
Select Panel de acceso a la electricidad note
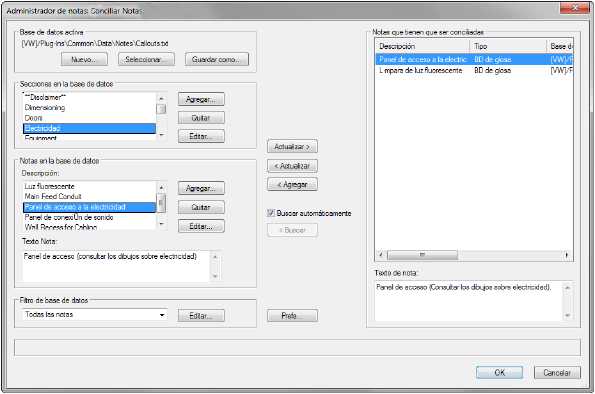point(90,207)
